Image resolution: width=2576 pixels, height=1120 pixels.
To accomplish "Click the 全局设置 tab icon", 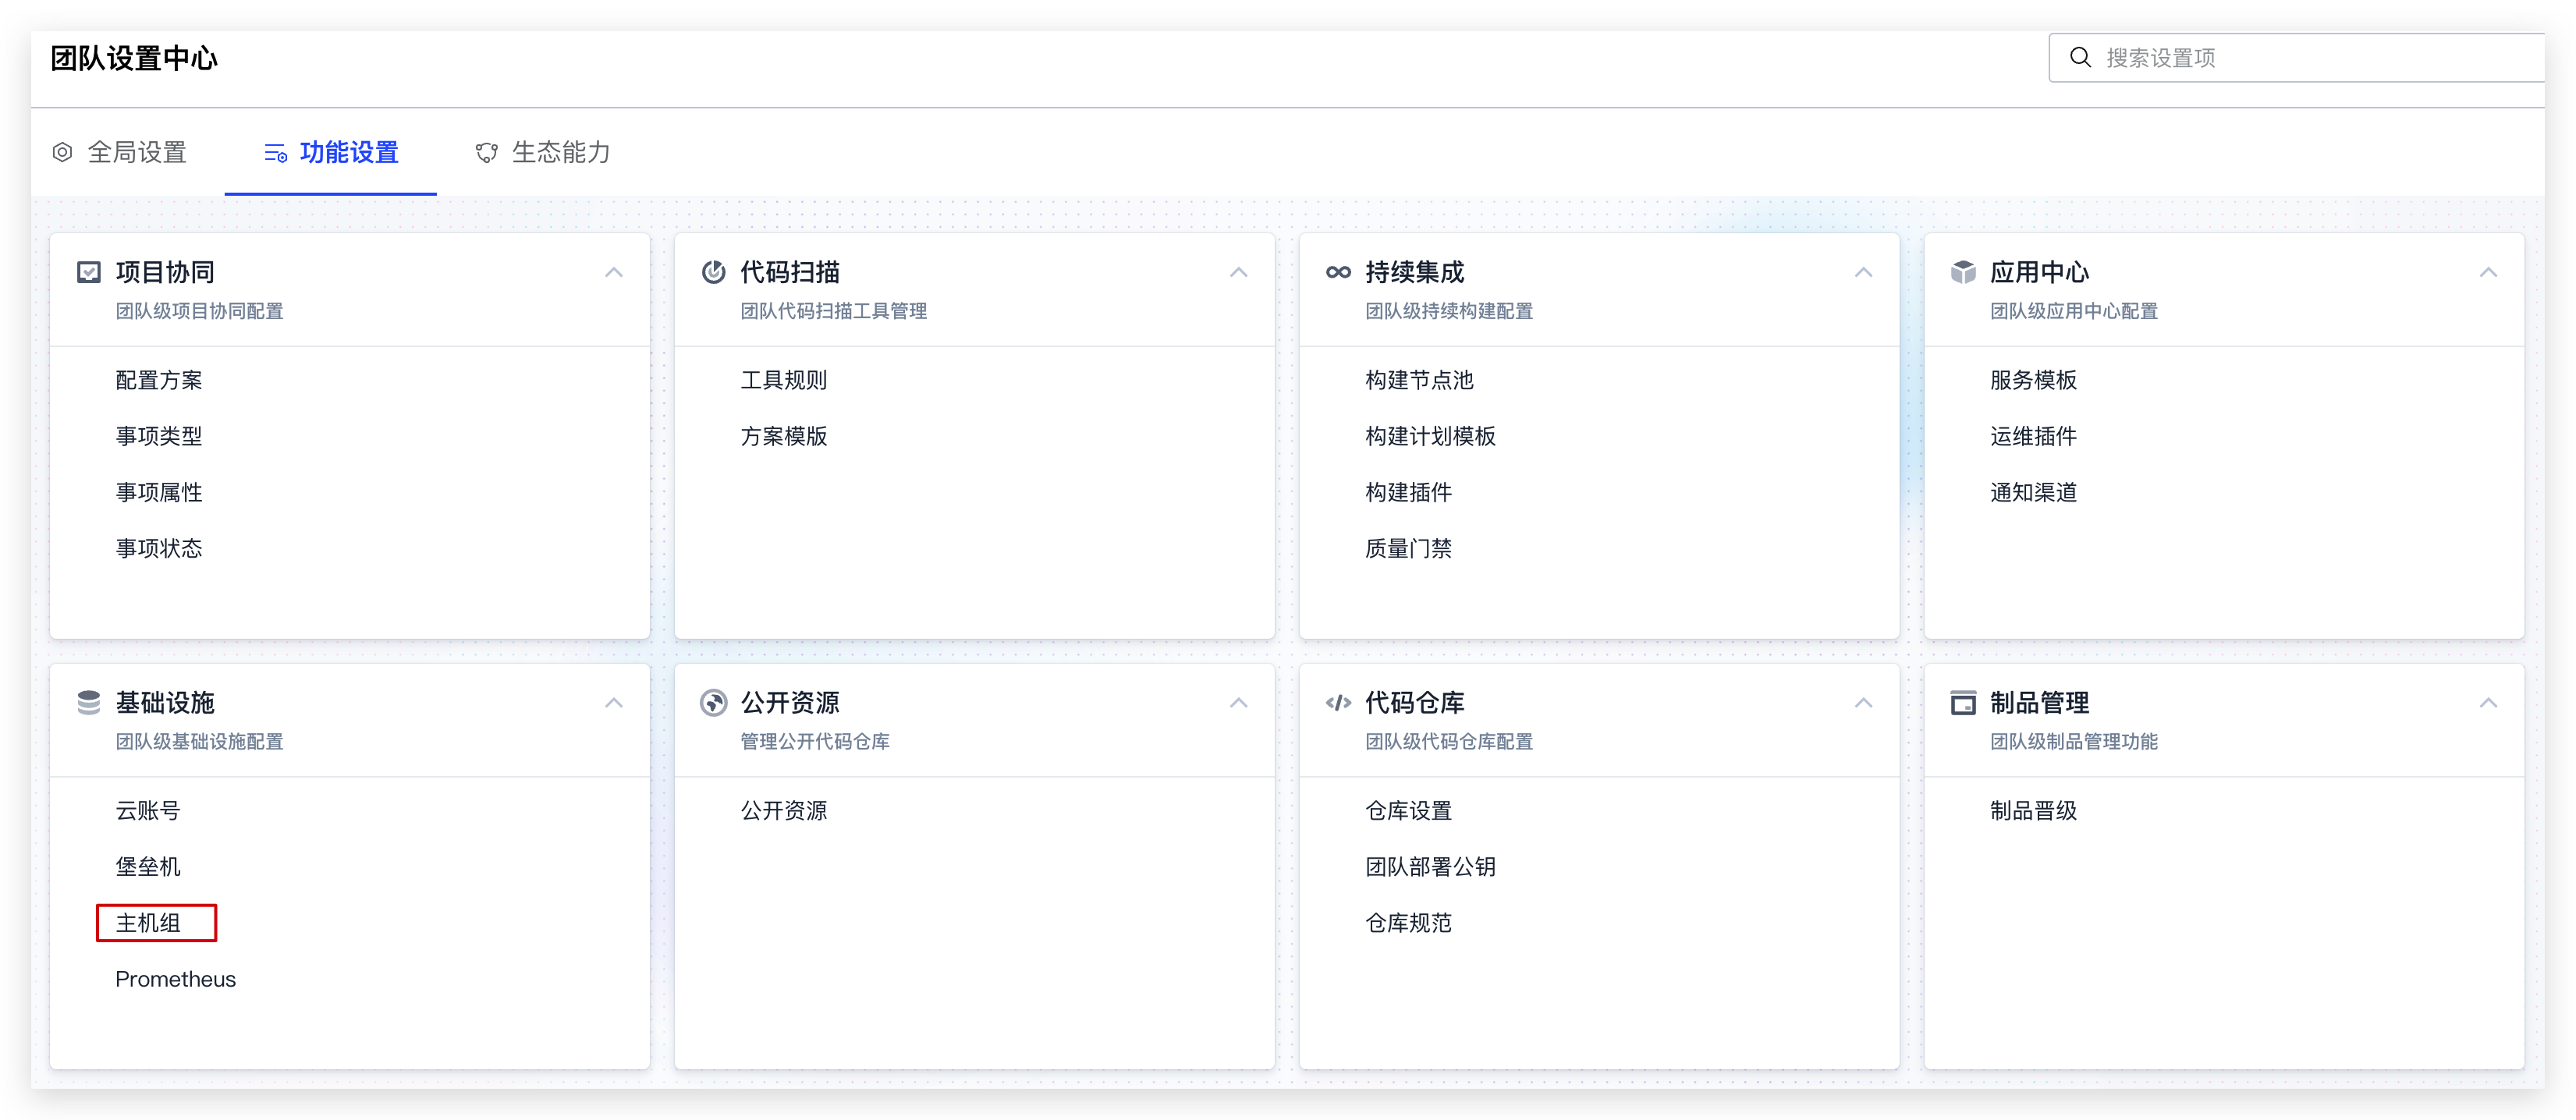I will click(62, 152).
